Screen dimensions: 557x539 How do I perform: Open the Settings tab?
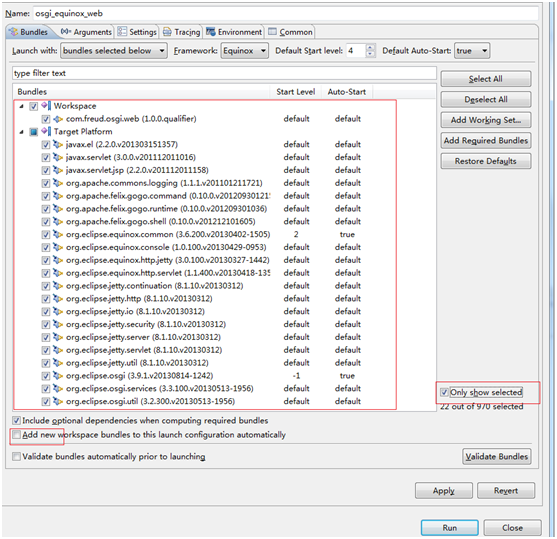click(x=137, y=32)
